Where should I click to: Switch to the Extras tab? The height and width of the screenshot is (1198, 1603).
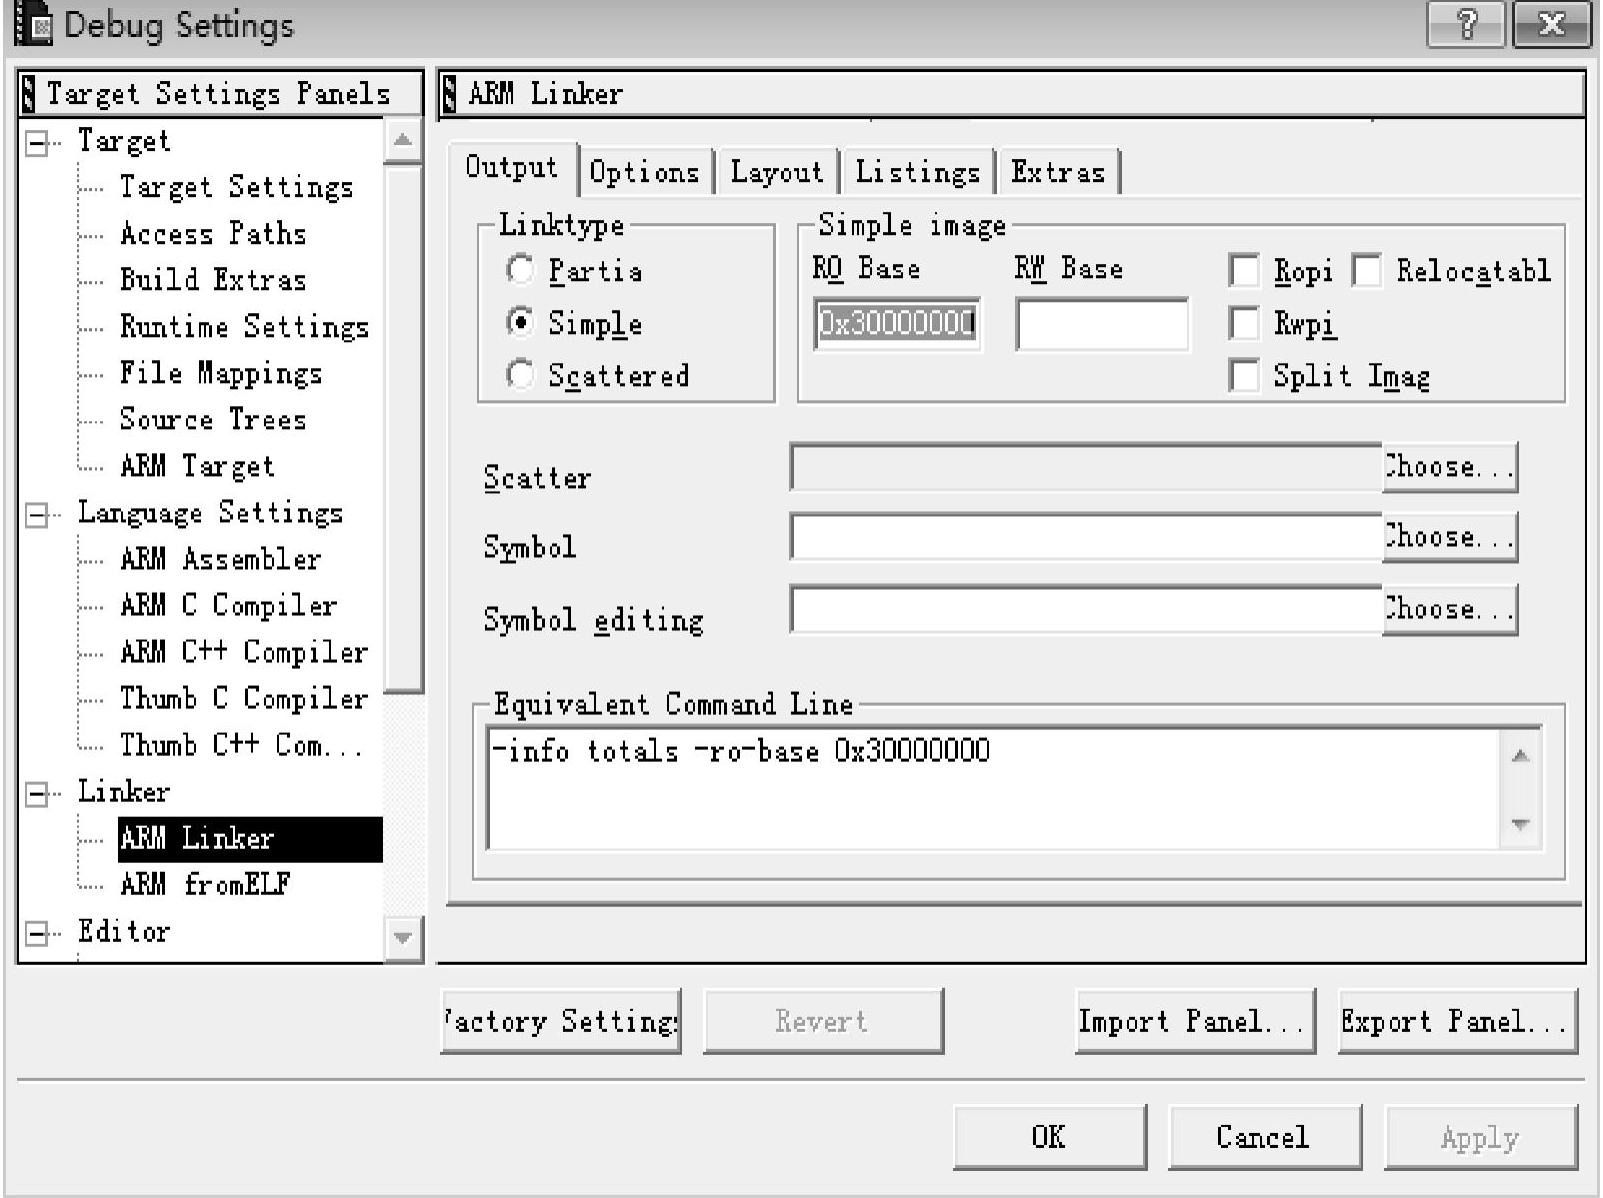click(1058, 172)
